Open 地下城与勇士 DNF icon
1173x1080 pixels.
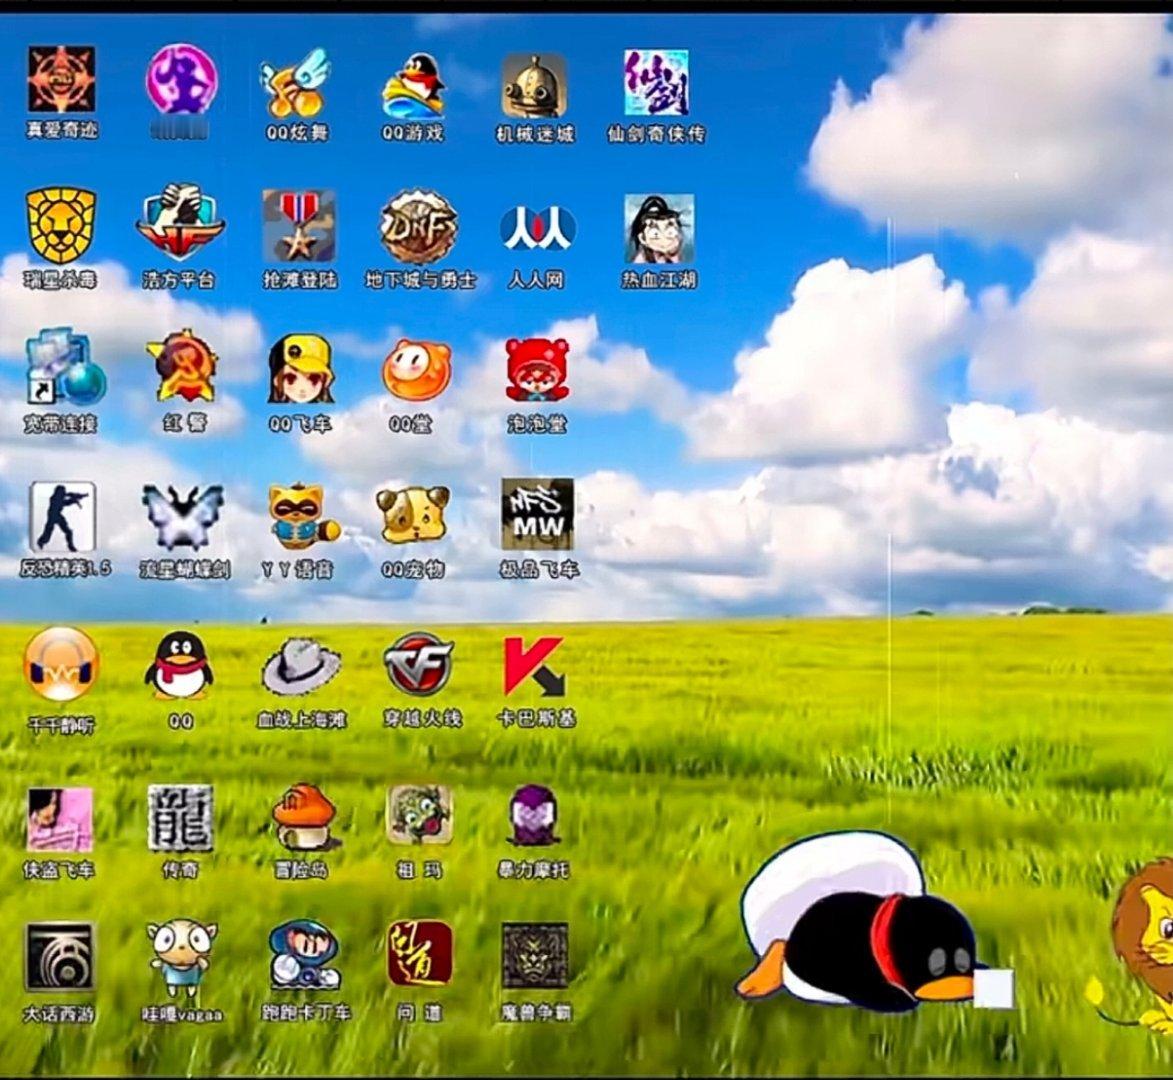[419, 226]
